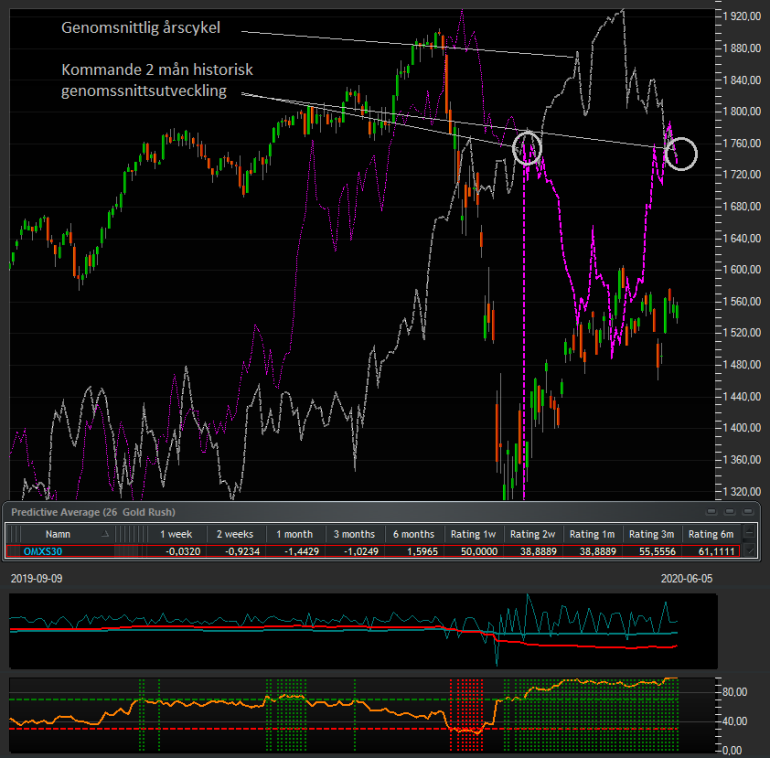Sort the table by the 1 week column
Image resolution: width=770 pixels, height=758 pixels.
[x=177, y=535]
